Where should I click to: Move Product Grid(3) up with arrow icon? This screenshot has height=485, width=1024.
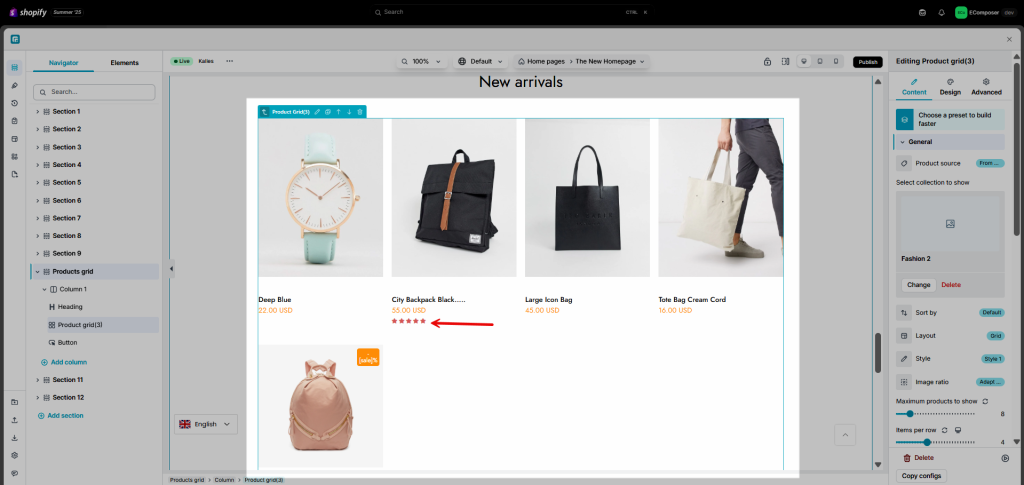338,112
